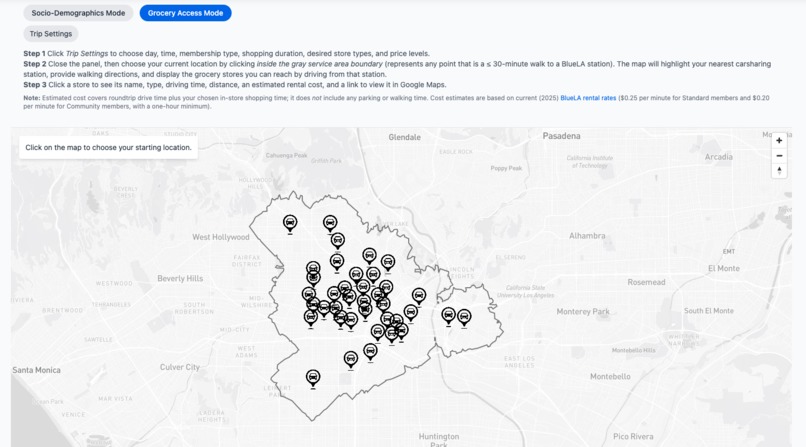This screenshot has height=447, width=806.
Task: Select the car station marker nearest the Lincoln Heights label
Action: tap(419, 296)
